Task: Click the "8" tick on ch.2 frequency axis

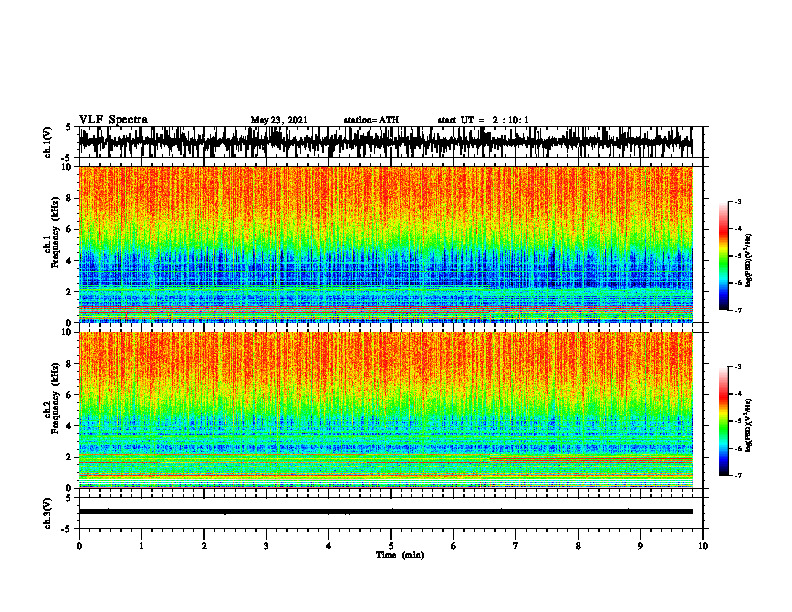Action: (x=70, y=364)
